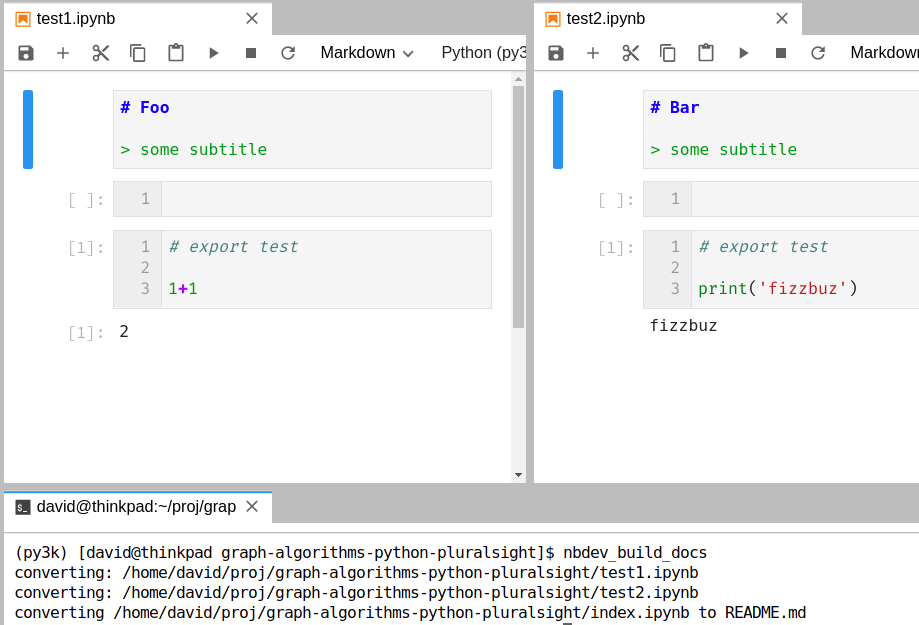The image size is (919, 625).
Task: Save the test2.ipynb notebook
Action: click(x=555, y=53)
